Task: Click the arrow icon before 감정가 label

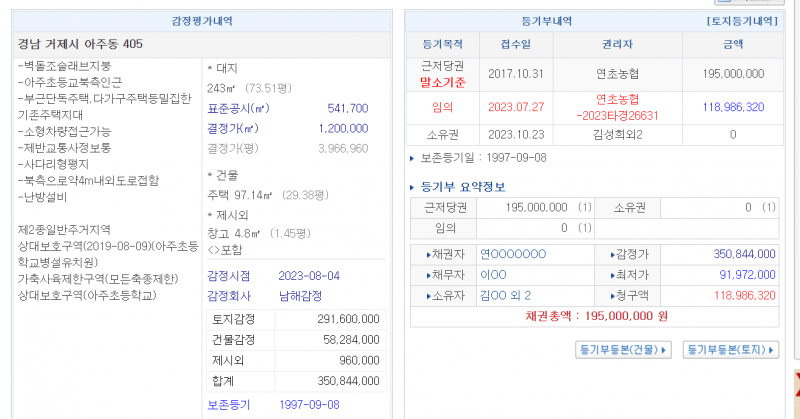Action: pos(614,254)
